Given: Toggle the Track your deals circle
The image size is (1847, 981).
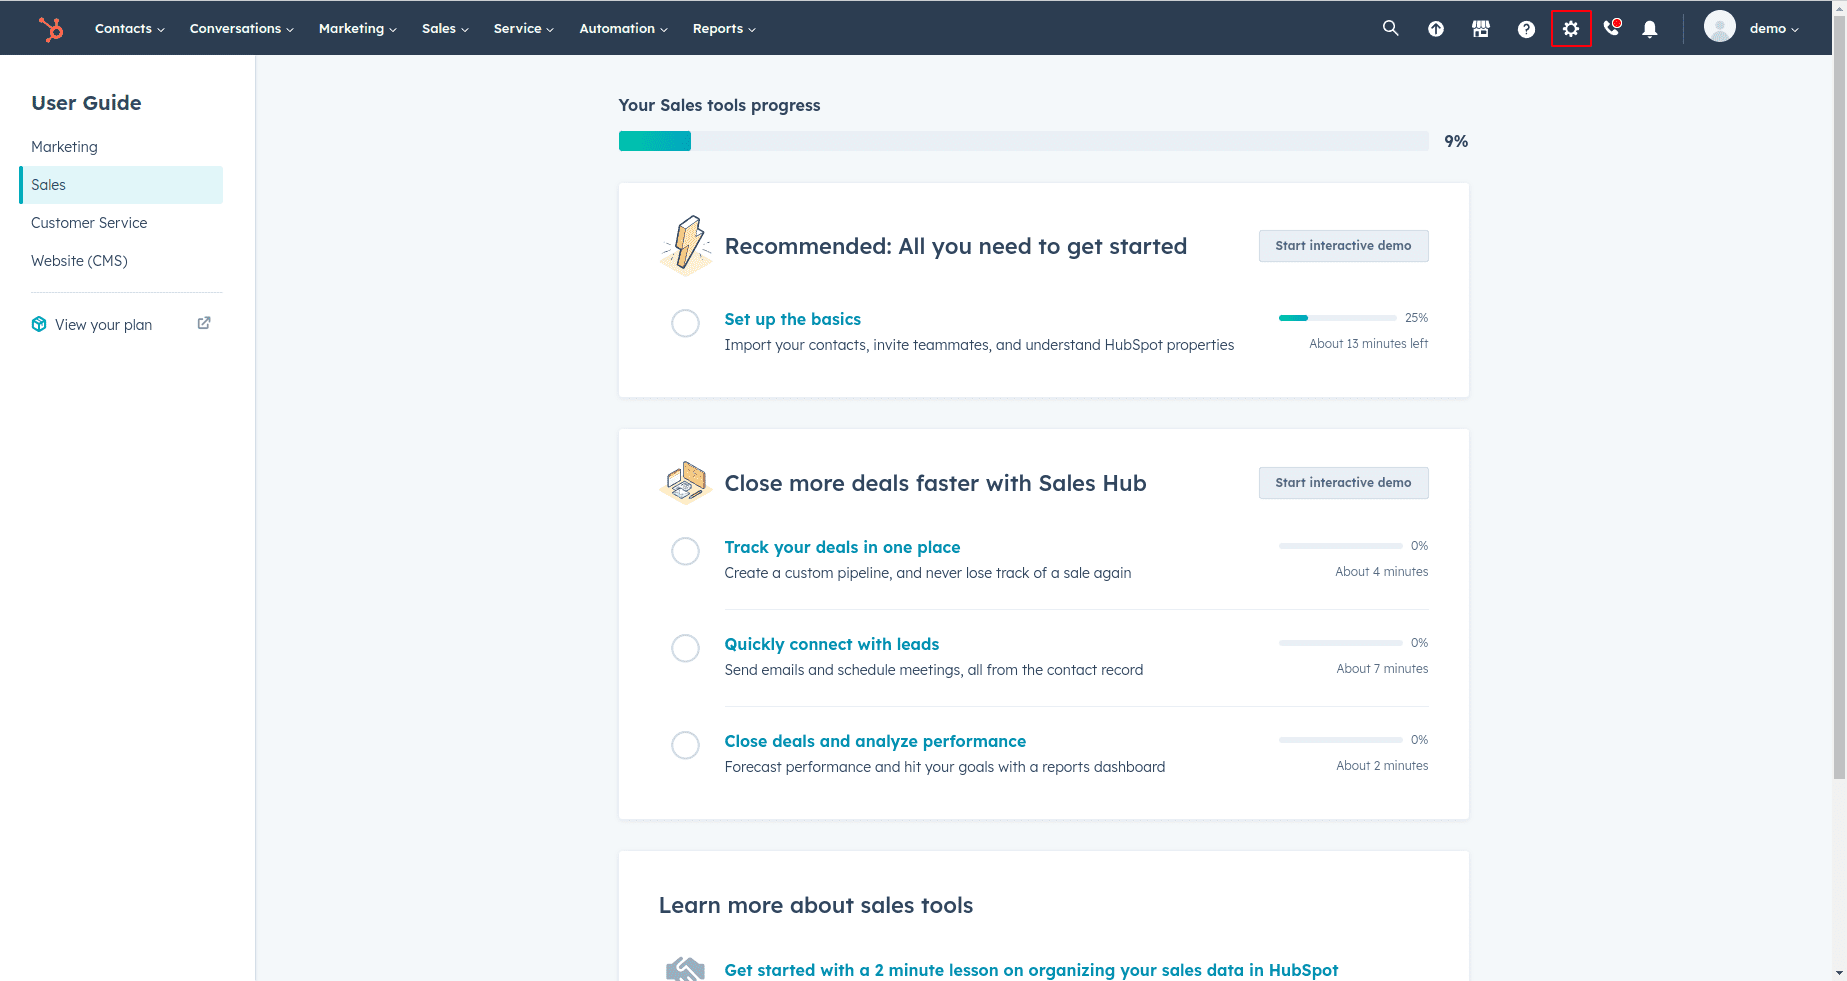Looking at the screenshot, I should pyautogui.click(x=685, y=551).
